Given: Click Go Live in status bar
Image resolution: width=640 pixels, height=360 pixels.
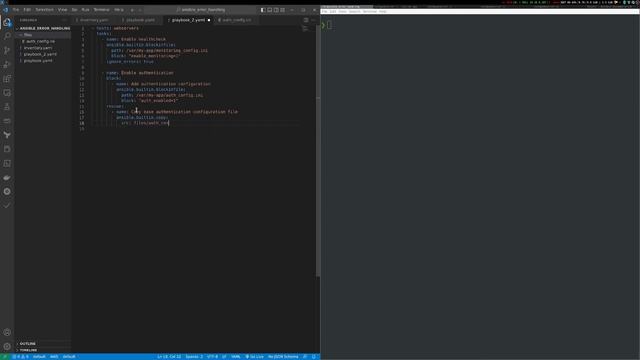Looking at the screenshot, I should (255, 357).
